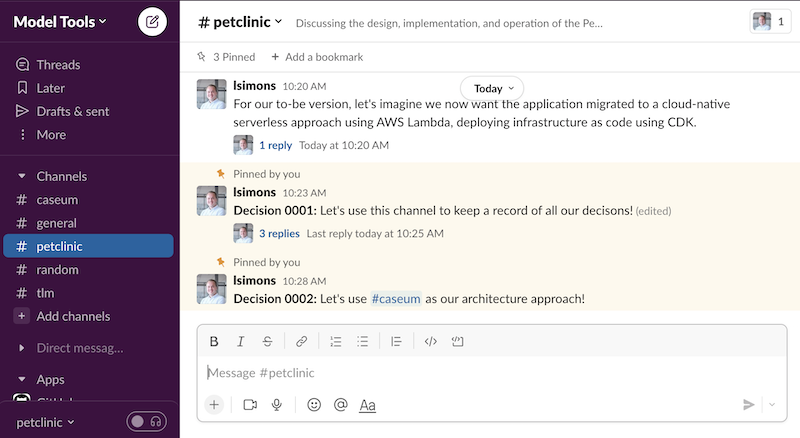The height and width of the screenshot is (438, 800).
Task: Toggle formatting toolbar with Aa icon
Action: 367,405
